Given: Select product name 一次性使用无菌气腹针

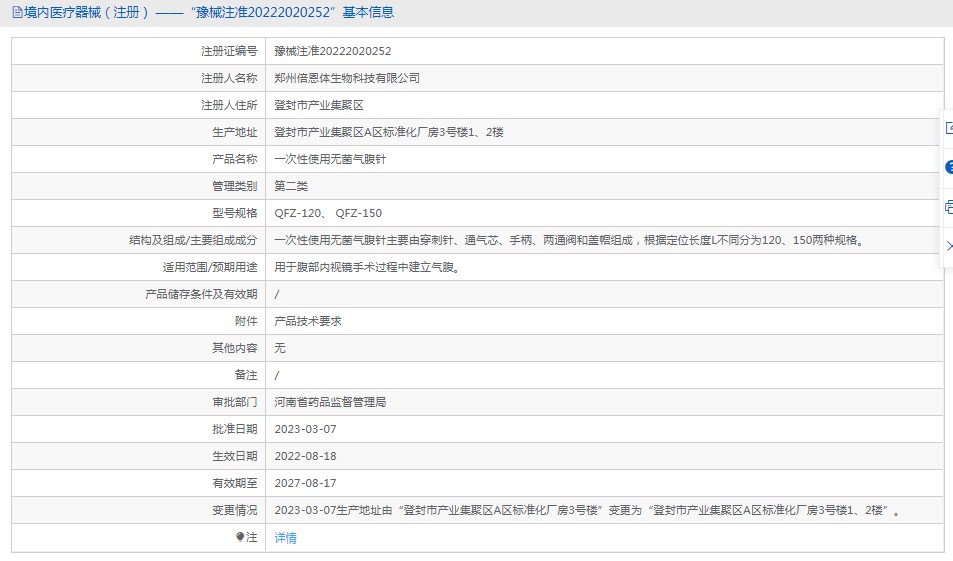Looking at the screenshot, I should point(330,159).
